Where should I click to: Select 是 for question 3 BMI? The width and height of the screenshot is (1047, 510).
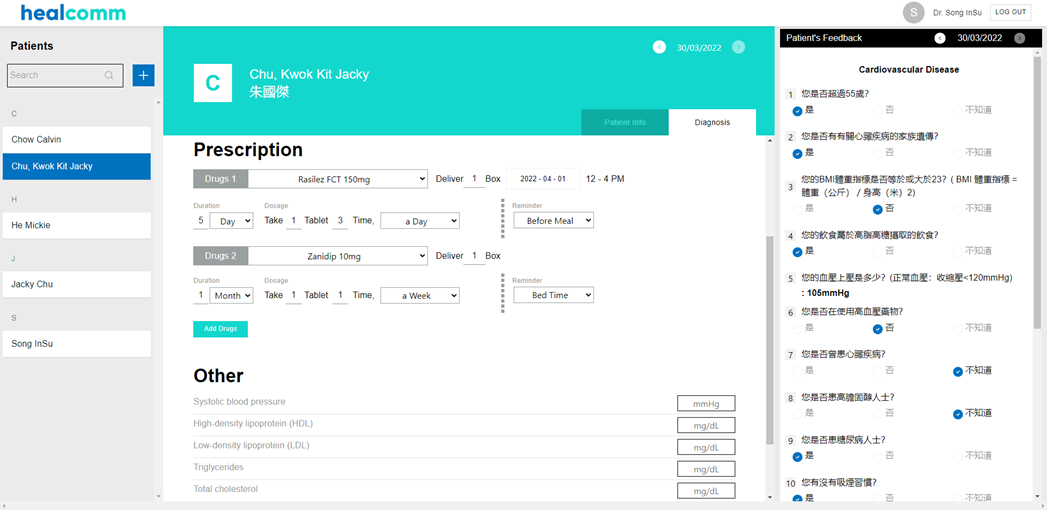pos(797,209)
